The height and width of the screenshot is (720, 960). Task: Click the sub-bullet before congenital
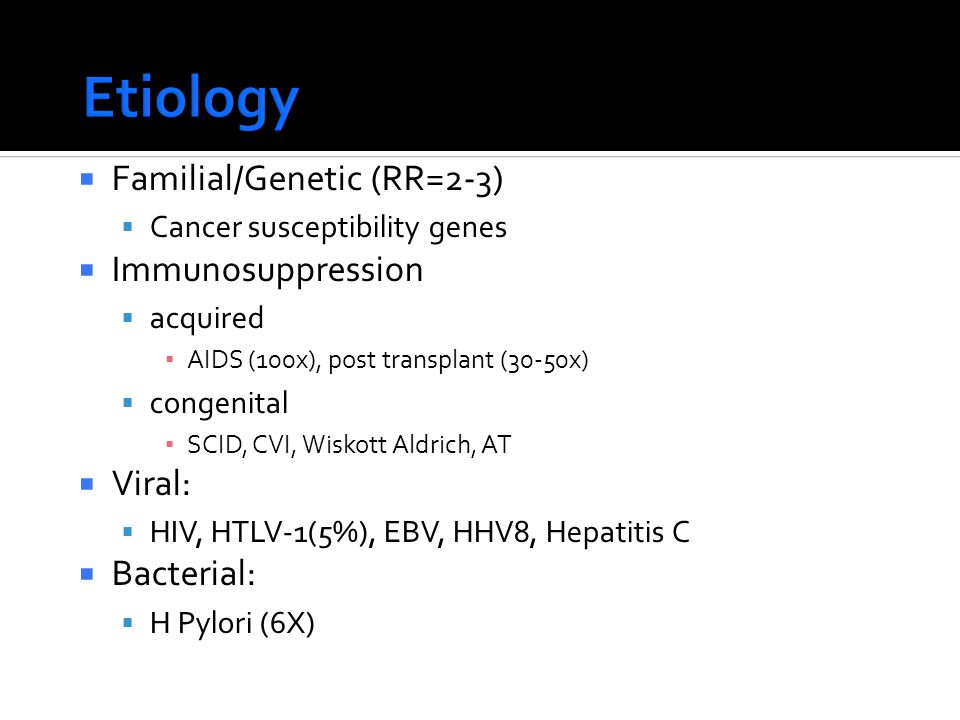pos(127,403)
